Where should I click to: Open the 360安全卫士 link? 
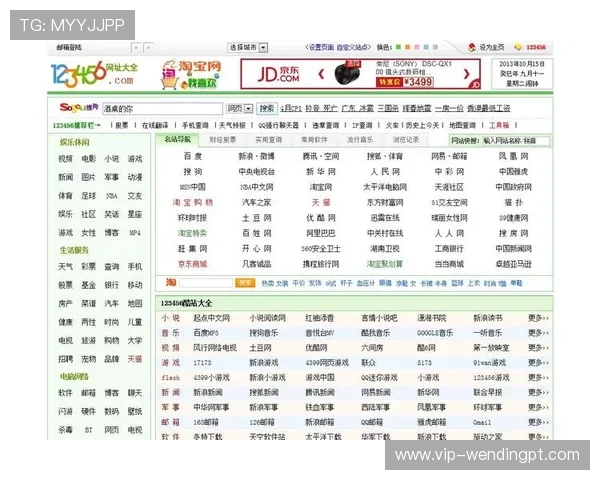321,249
